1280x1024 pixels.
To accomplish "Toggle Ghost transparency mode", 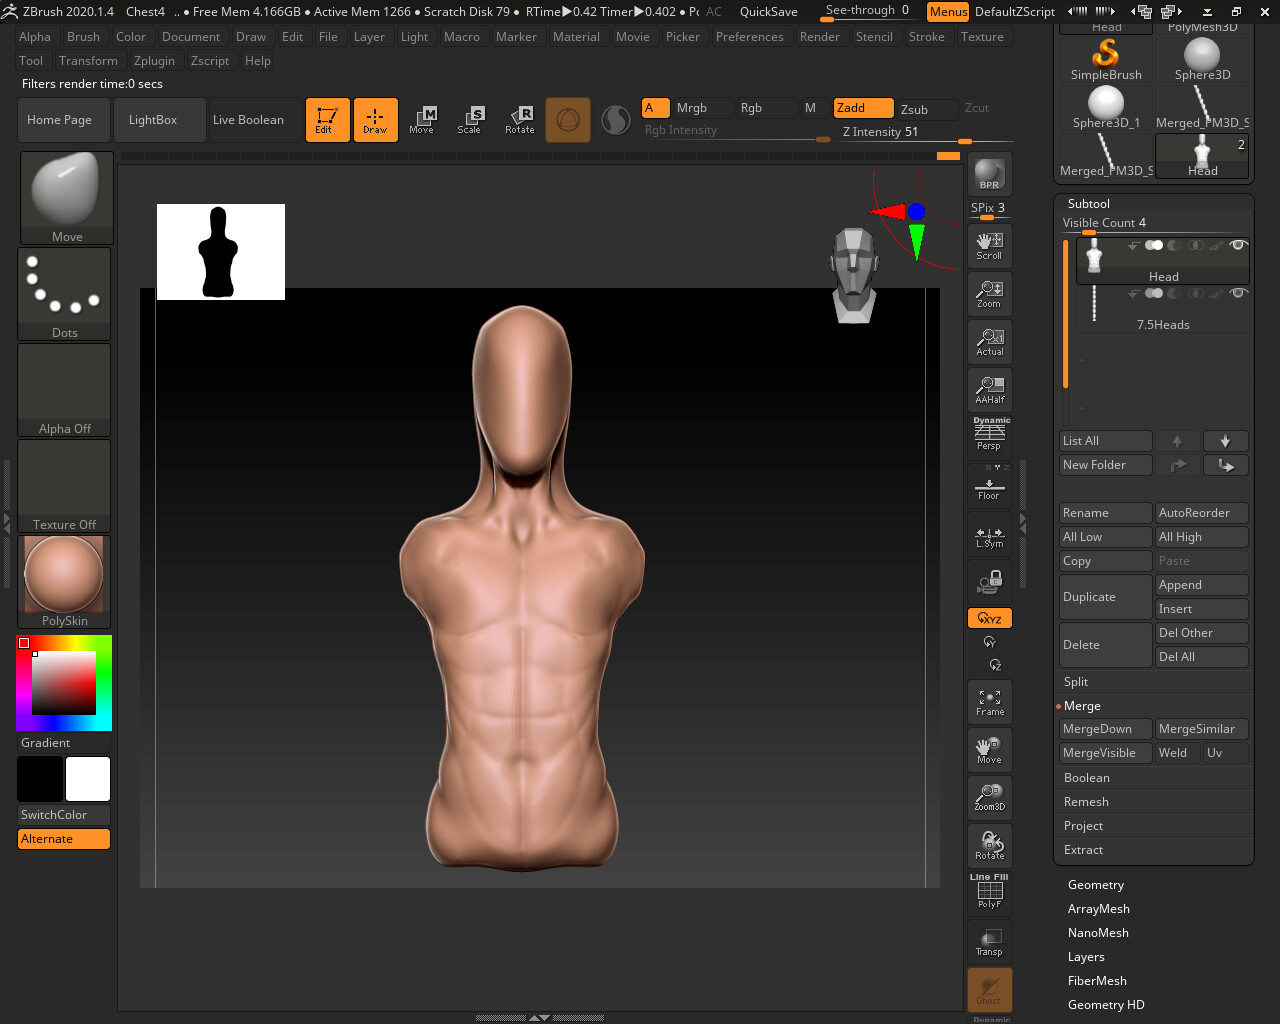I will click(989, 990).
